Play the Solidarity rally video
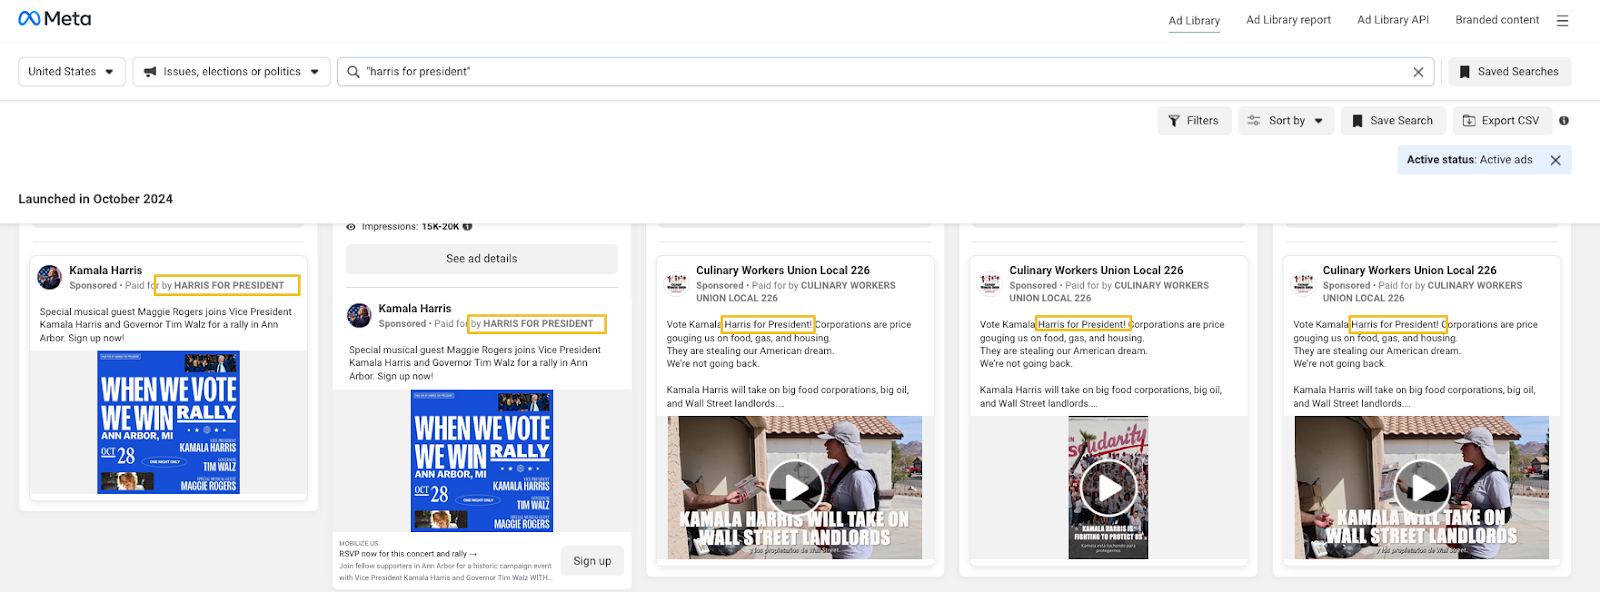This screenshot has height=592, width=1600. [x=1109, y=487]
